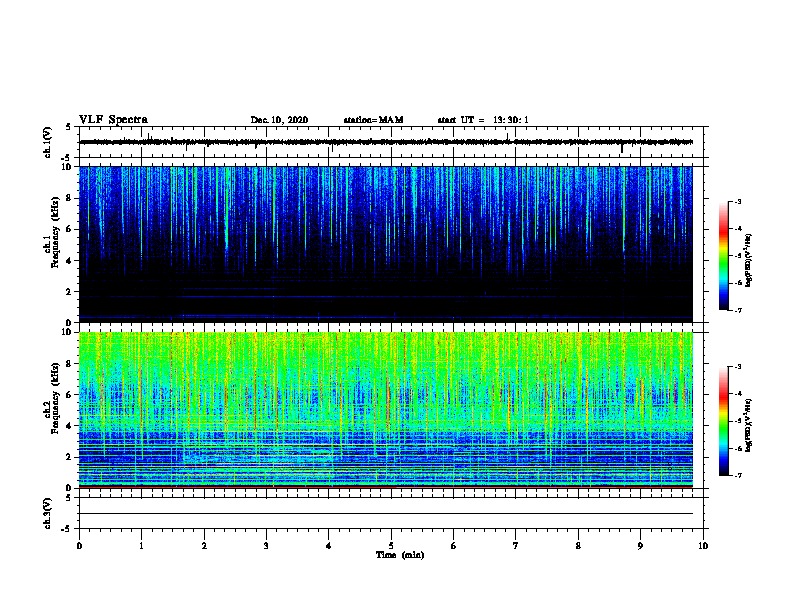Click time axis tick label "7"
The image size is (792, 612).
point(516,546)
